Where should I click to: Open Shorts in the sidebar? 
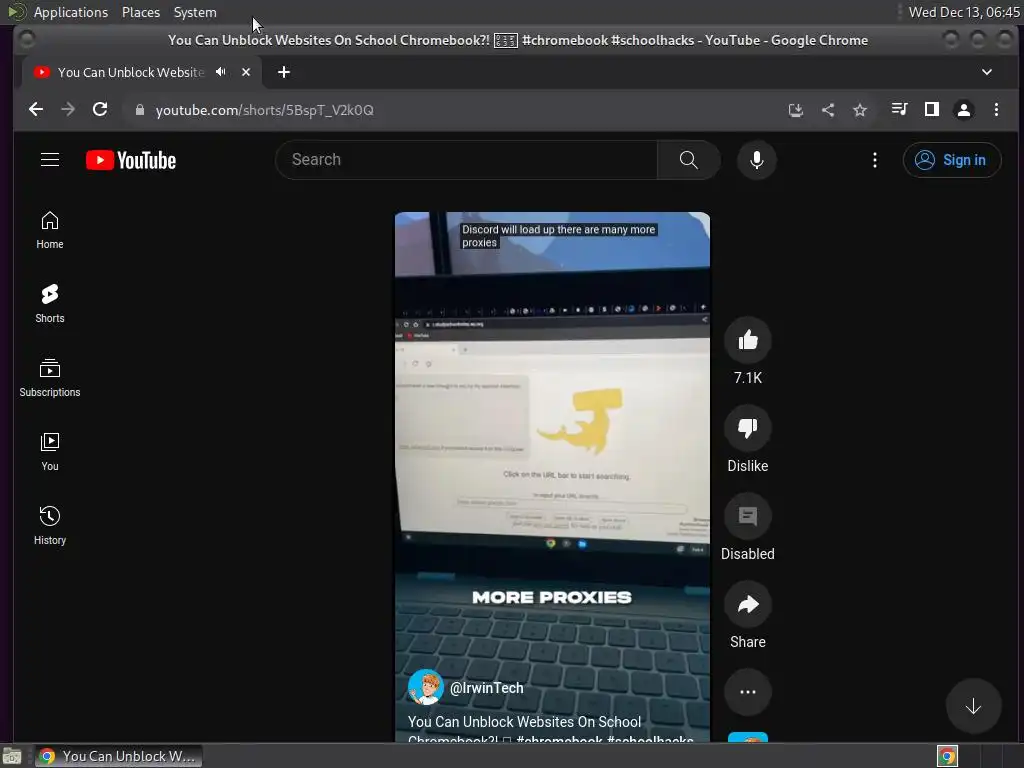pos(50,304)
